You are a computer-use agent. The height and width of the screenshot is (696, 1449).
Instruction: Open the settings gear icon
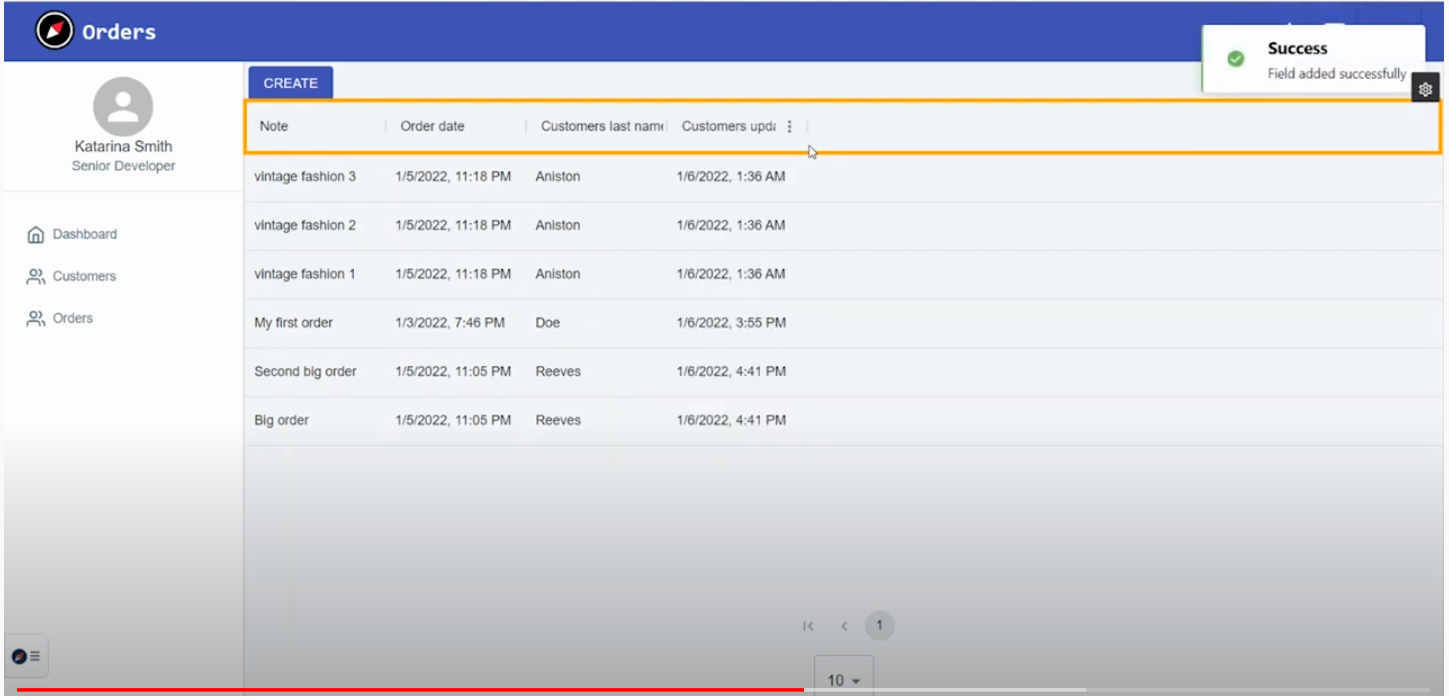click(1425, 89)
